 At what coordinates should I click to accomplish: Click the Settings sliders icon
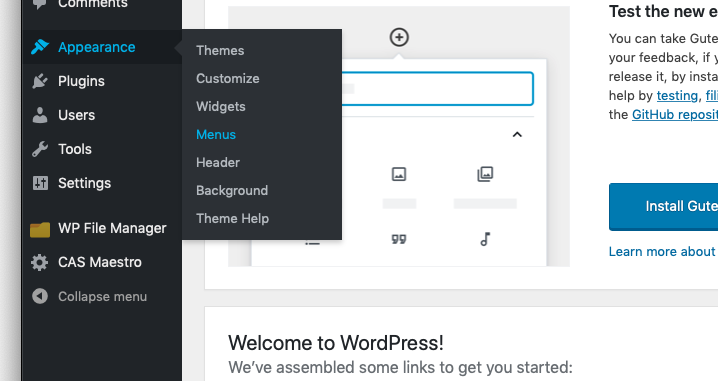pyautogui.click(x=40, y=183)
